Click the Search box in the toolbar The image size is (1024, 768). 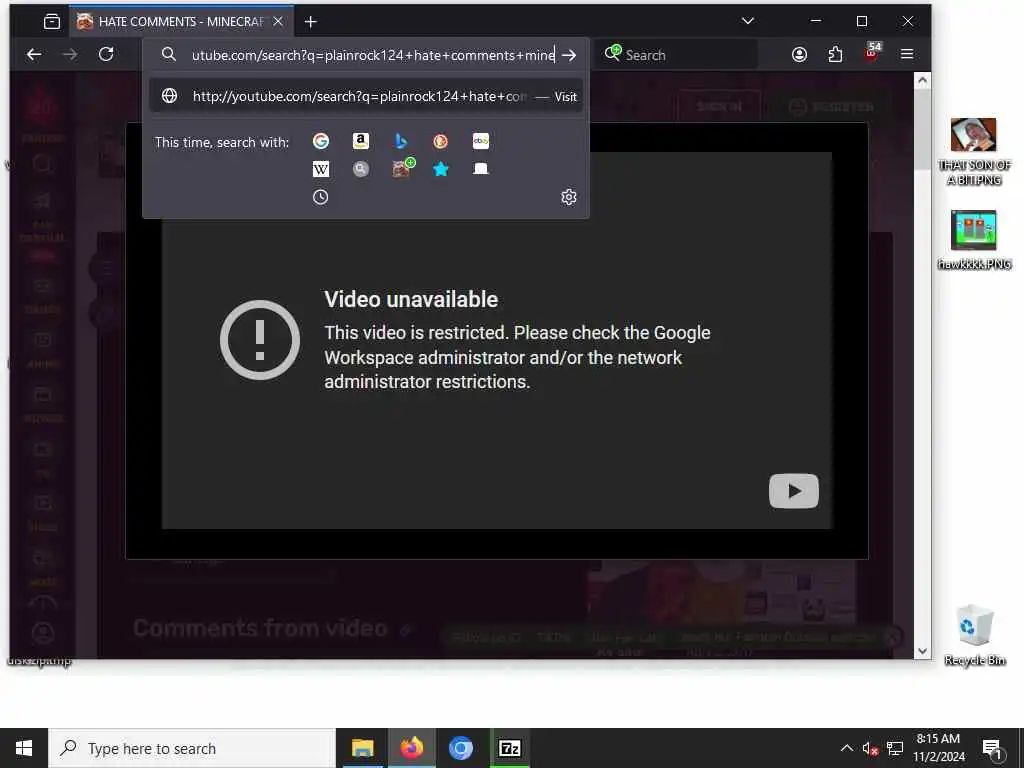(675, 55)
